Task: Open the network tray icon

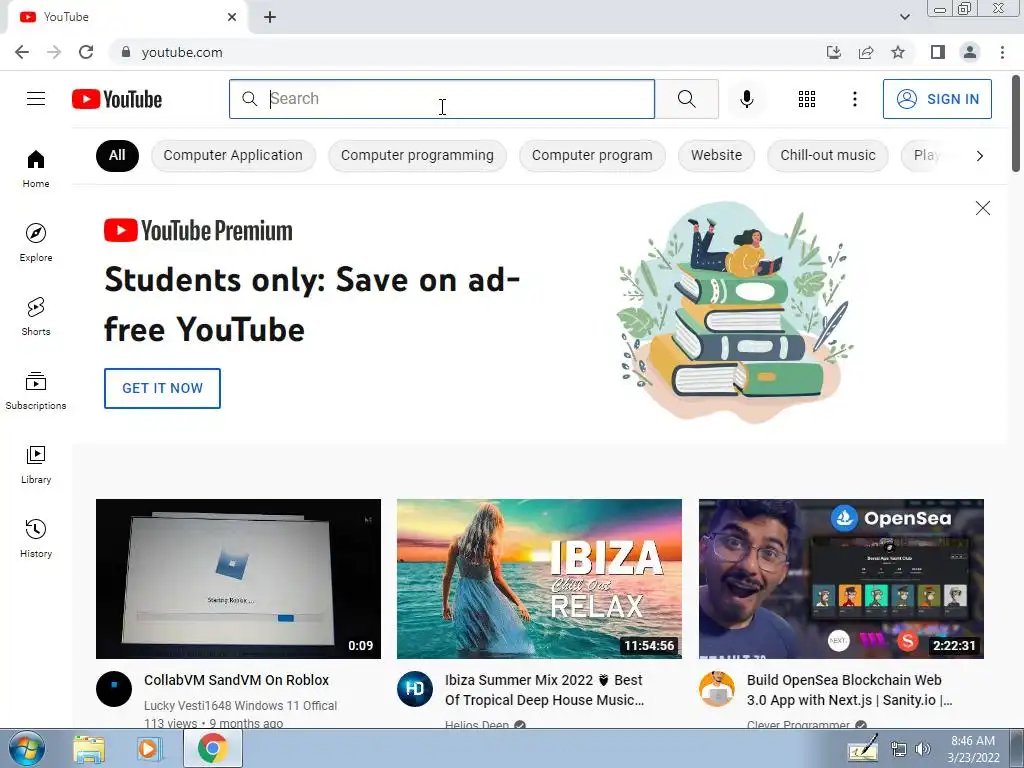Action: pyautogui.click(x=899, y=749)
